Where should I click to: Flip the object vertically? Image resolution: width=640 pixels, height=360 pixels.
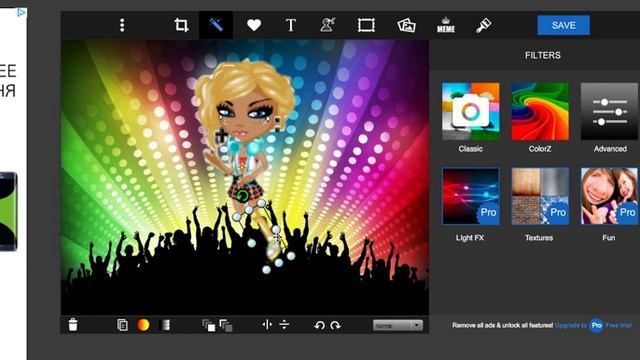point(284,324)
